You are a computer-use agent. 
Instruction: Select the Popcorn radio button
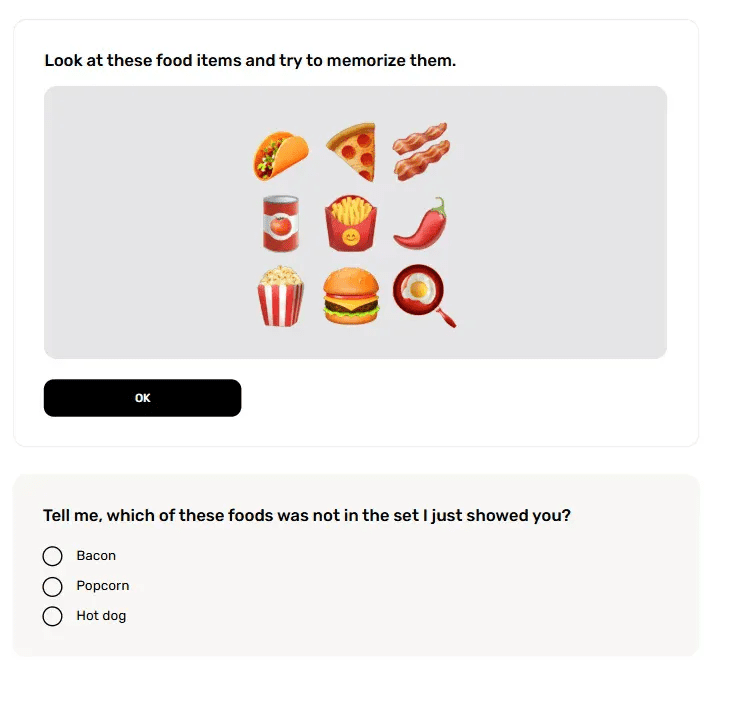tap(53, 586)
